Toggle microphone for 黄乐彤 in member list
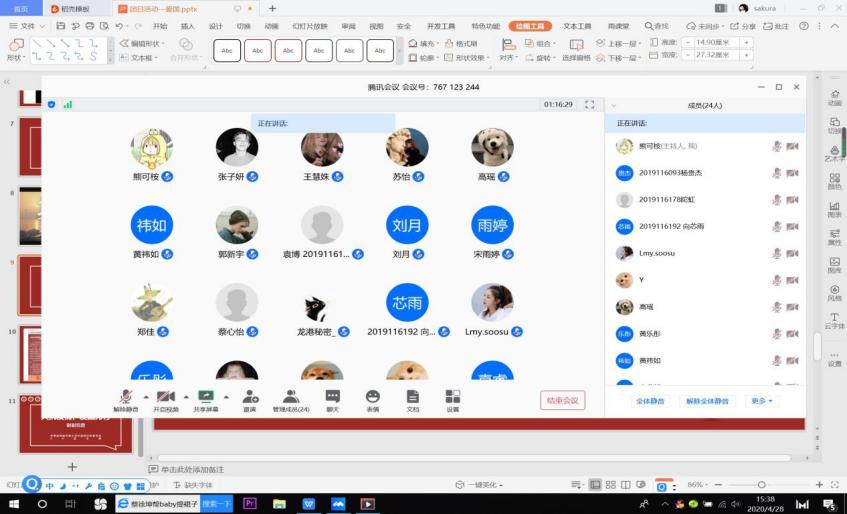Screen dimensions: 847x514 [x=777, y=334]
